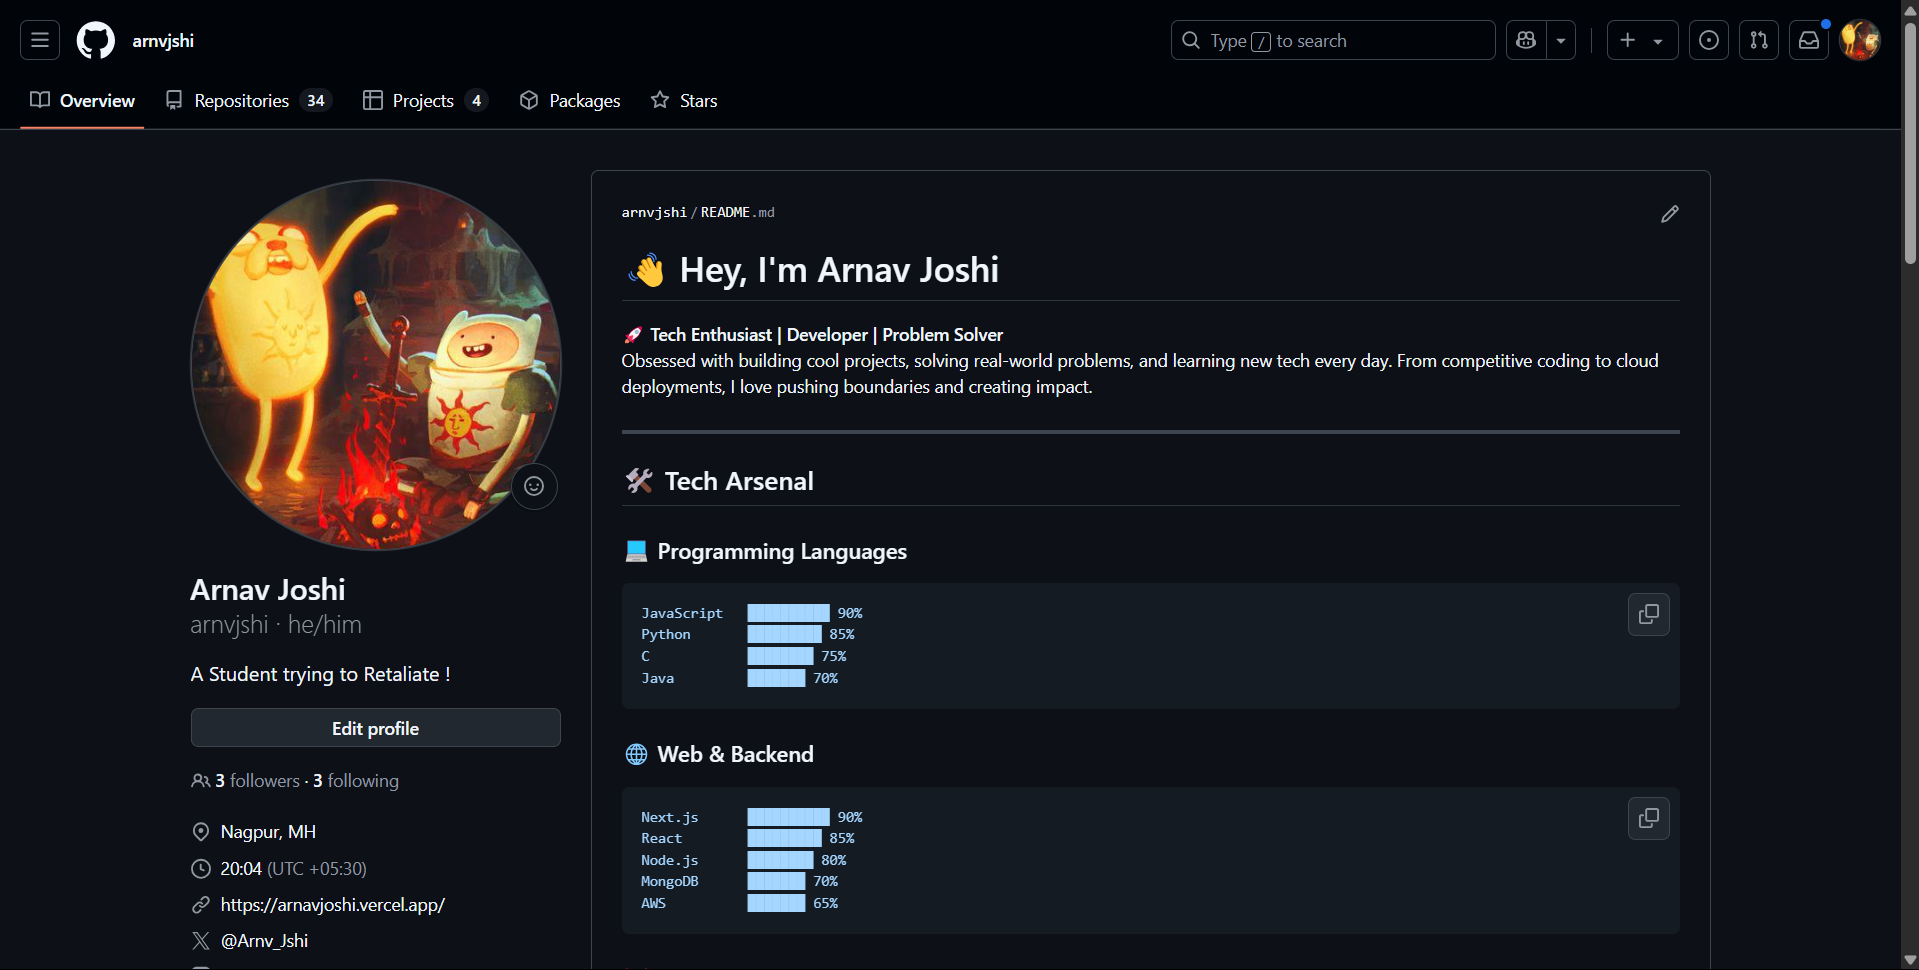View your pull requests
This screenshot has height=970, width=1919.
click(x=1759, y=40)
